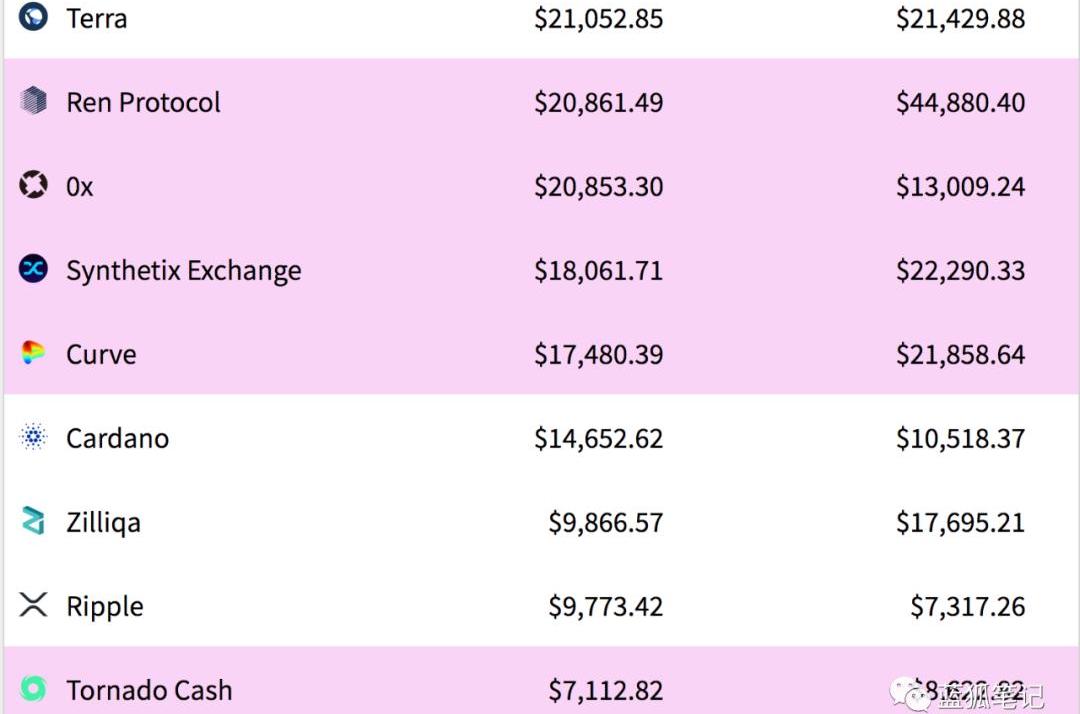Screen dimensions: 1080x714
Task: Click the WeChat watermark logo
Action: [912, 691]
